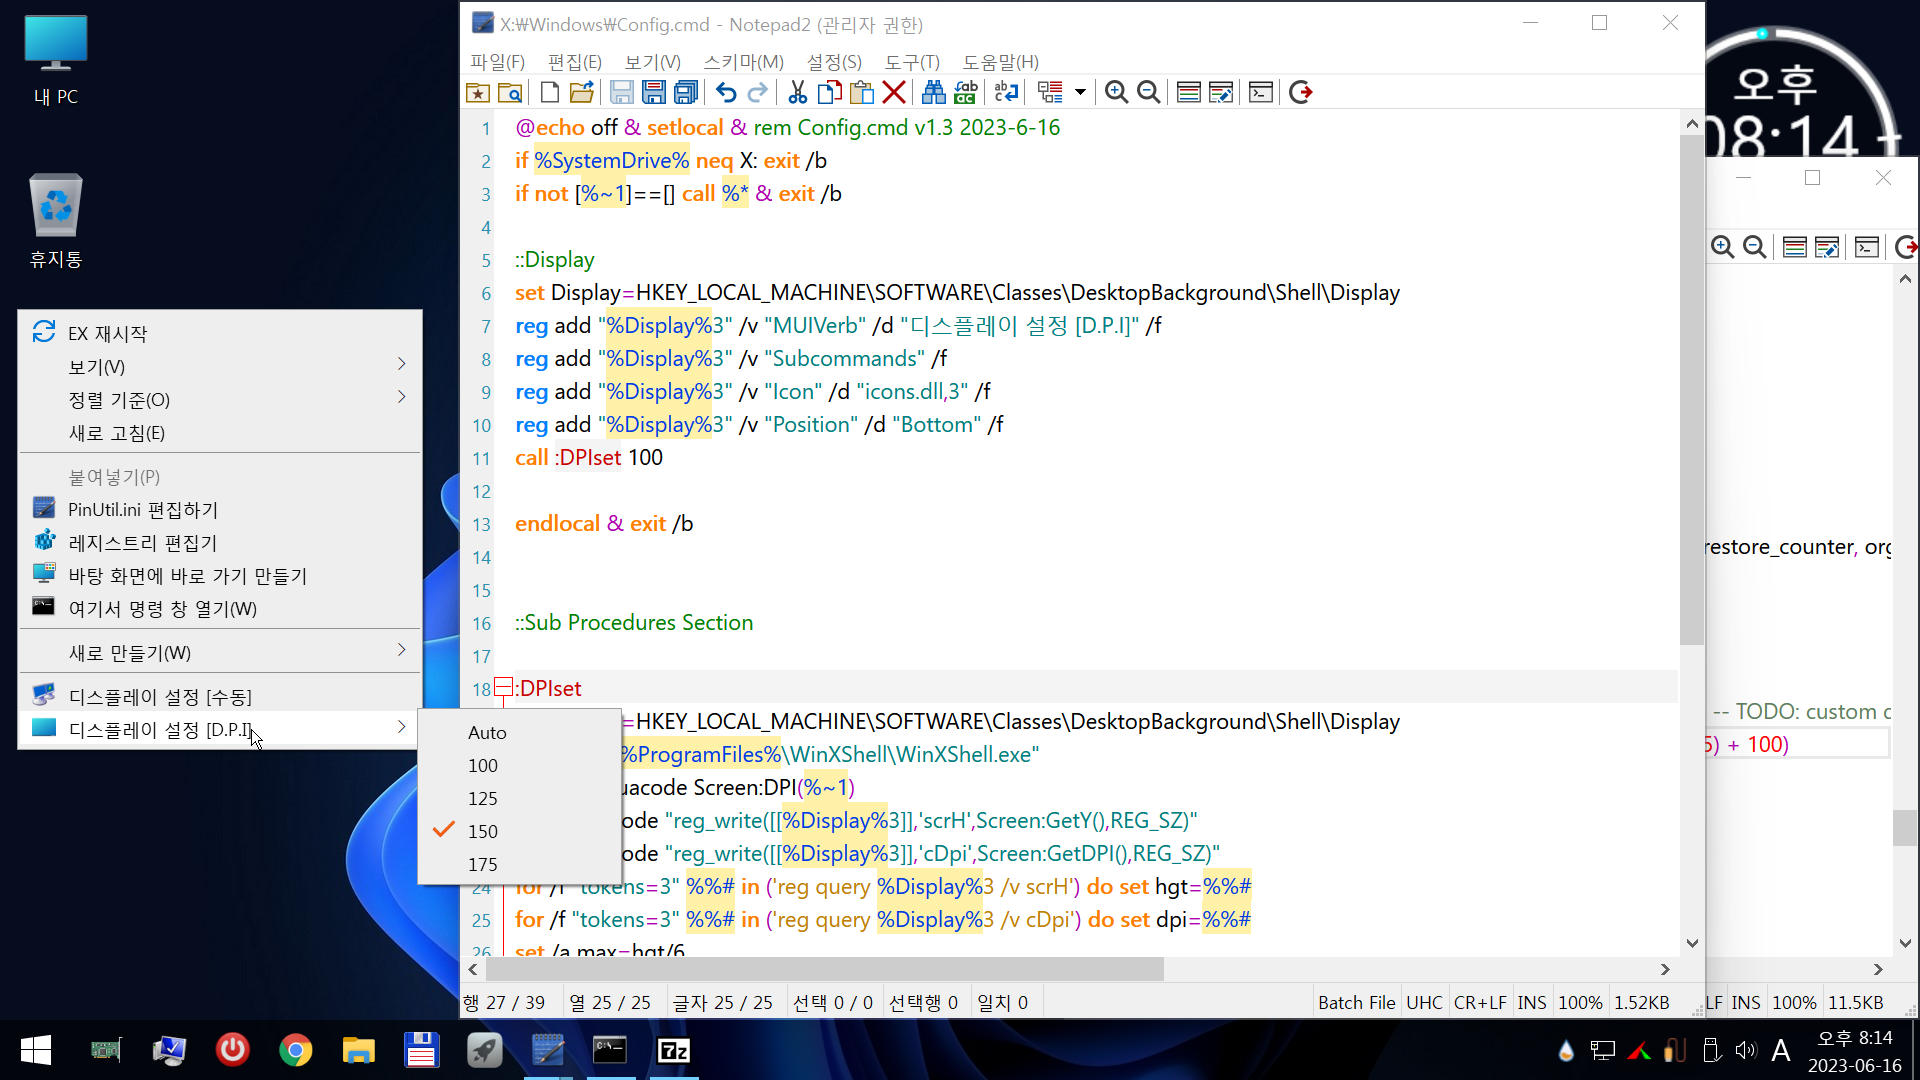
Task: Open the 도움말(H) menu
Action: [1000, 62]
